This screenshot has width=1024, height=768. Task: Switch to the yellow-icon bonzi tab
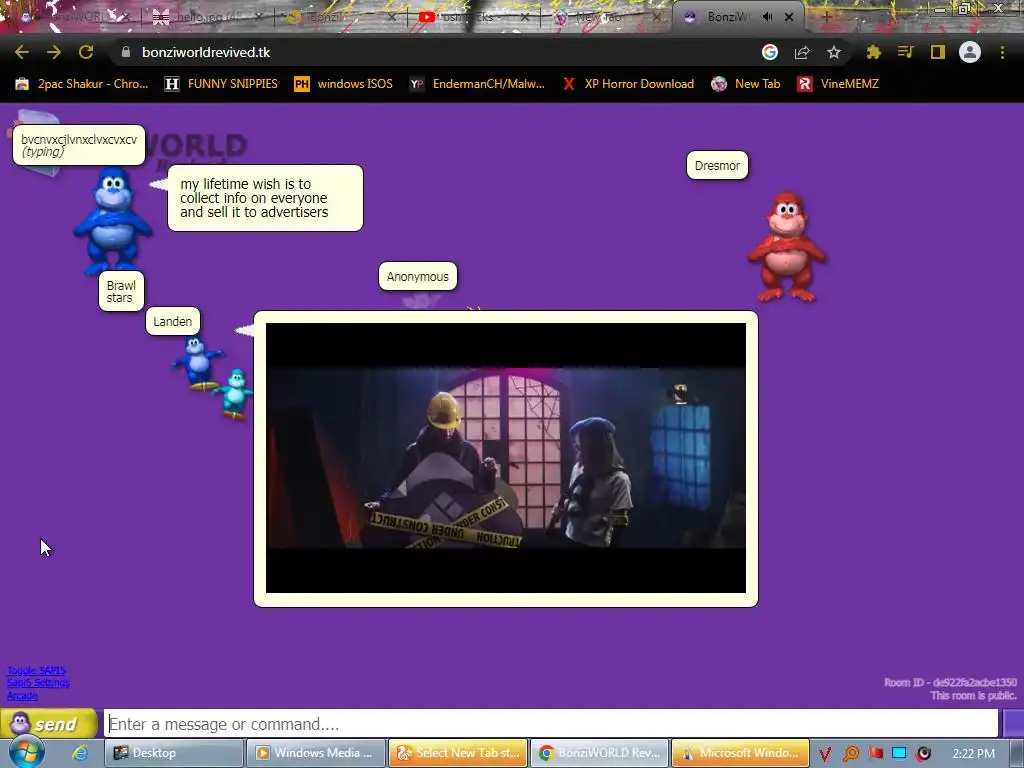pyautogui.click(x=341, y=17)
